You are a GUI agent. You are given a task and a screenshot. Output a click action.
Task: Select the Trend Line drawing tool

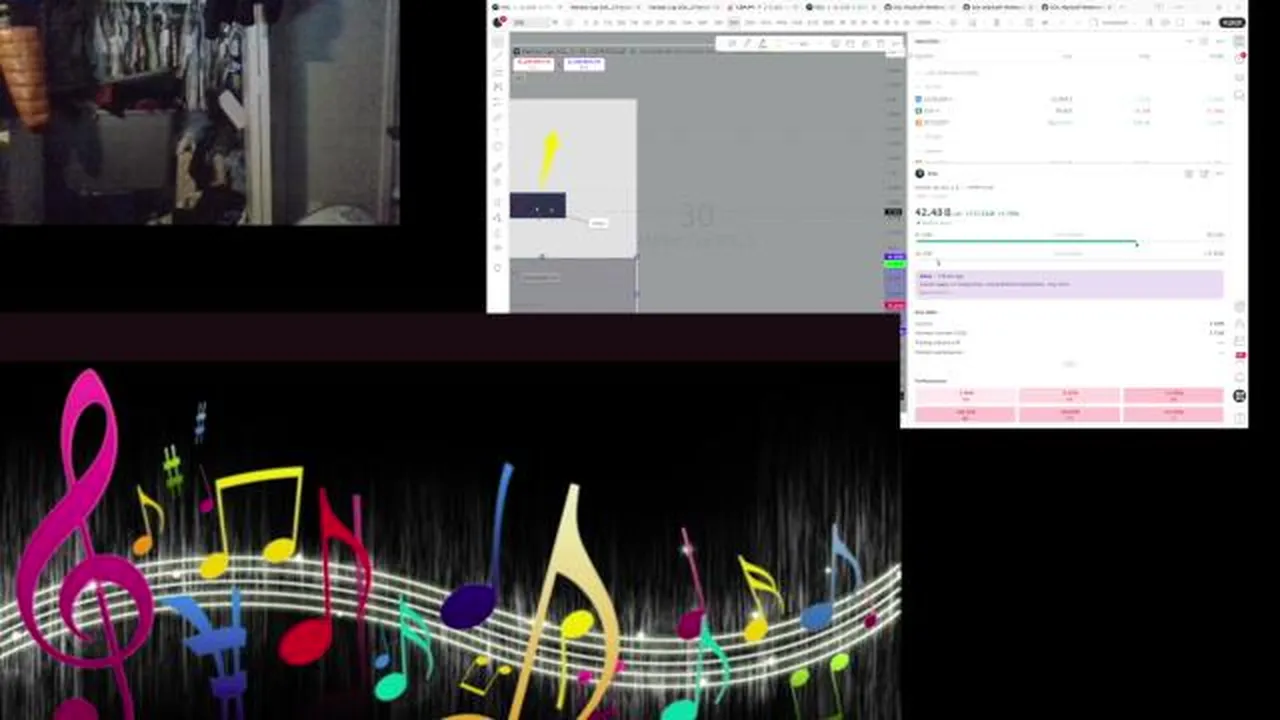pyautogui.click(x=498, y=57)
